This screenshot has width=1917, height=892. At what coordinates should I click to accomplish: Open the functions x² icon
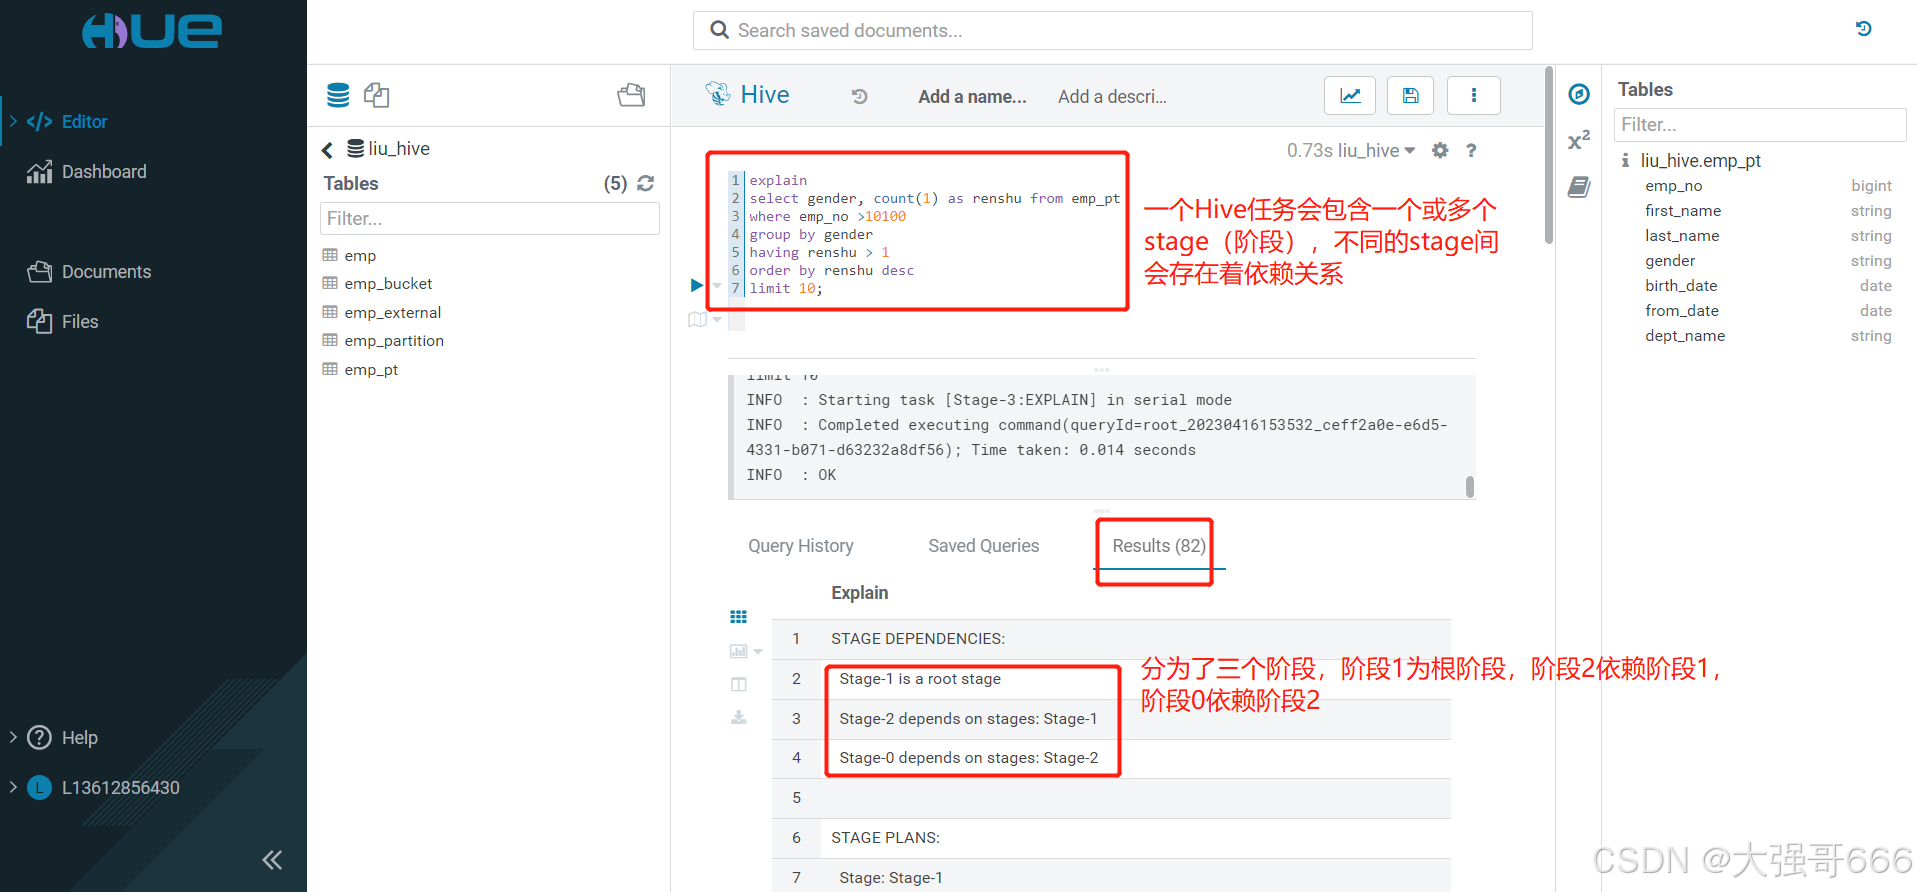point(1578,141)
